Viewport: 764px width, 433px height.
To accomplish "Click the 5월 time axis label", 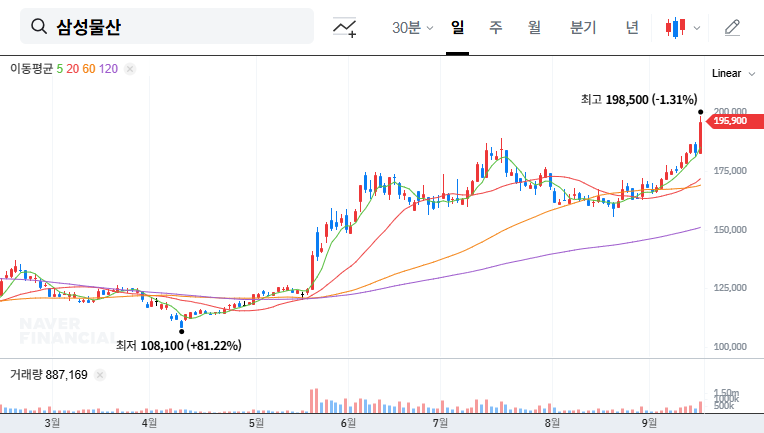I will (x=256, y=423).
